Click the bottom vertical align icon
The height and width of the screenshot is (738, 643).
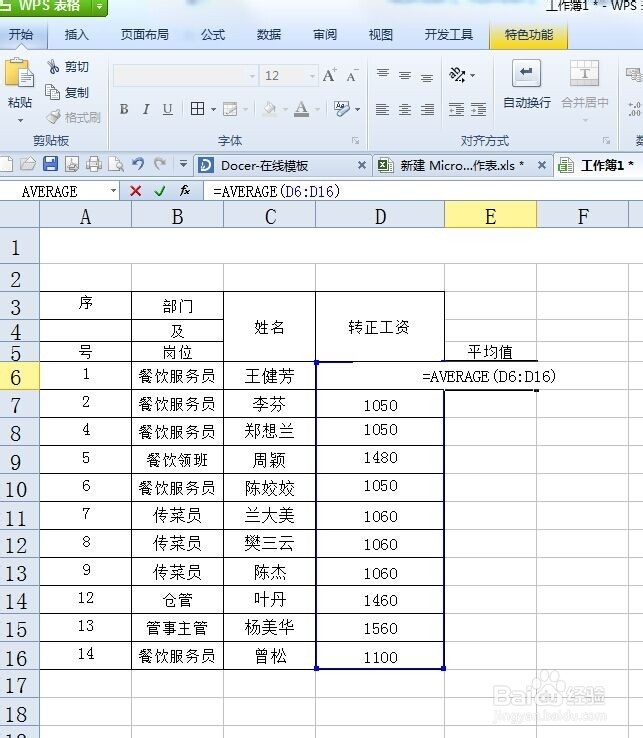[427, 77]
